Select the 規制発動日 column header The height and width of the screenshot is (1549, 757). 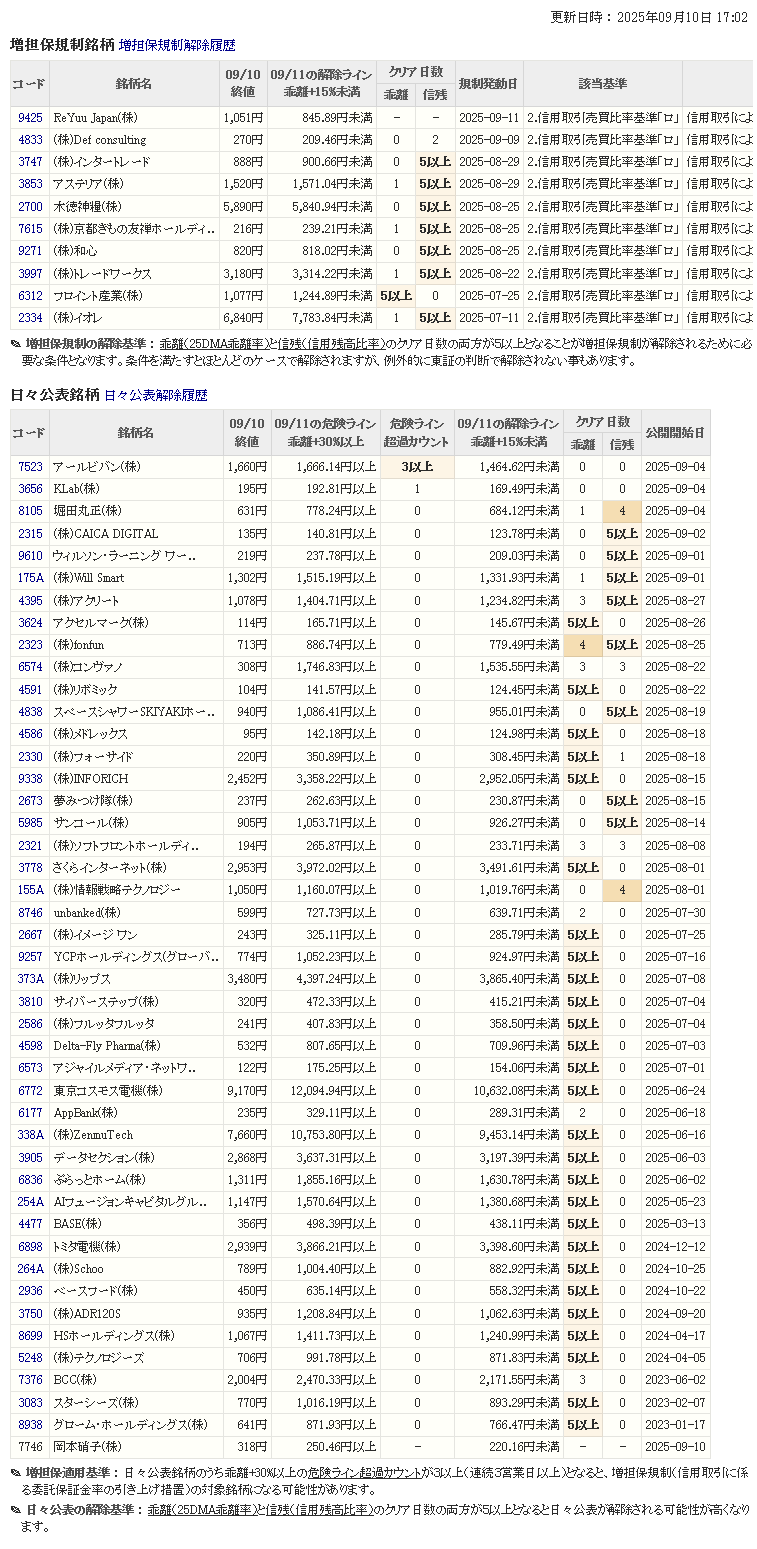click(488, 83)
